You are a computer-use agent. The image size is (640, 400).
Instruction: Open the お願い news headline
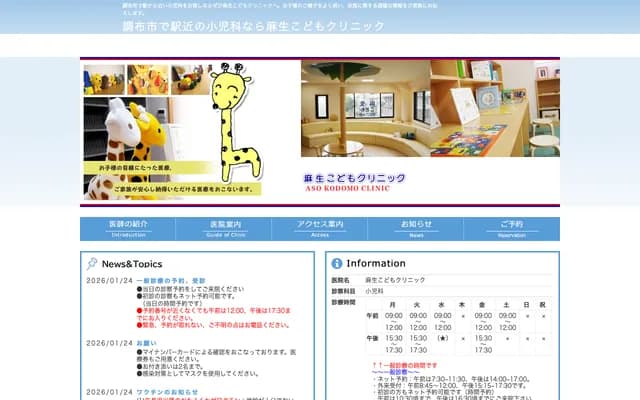point(147,343)
